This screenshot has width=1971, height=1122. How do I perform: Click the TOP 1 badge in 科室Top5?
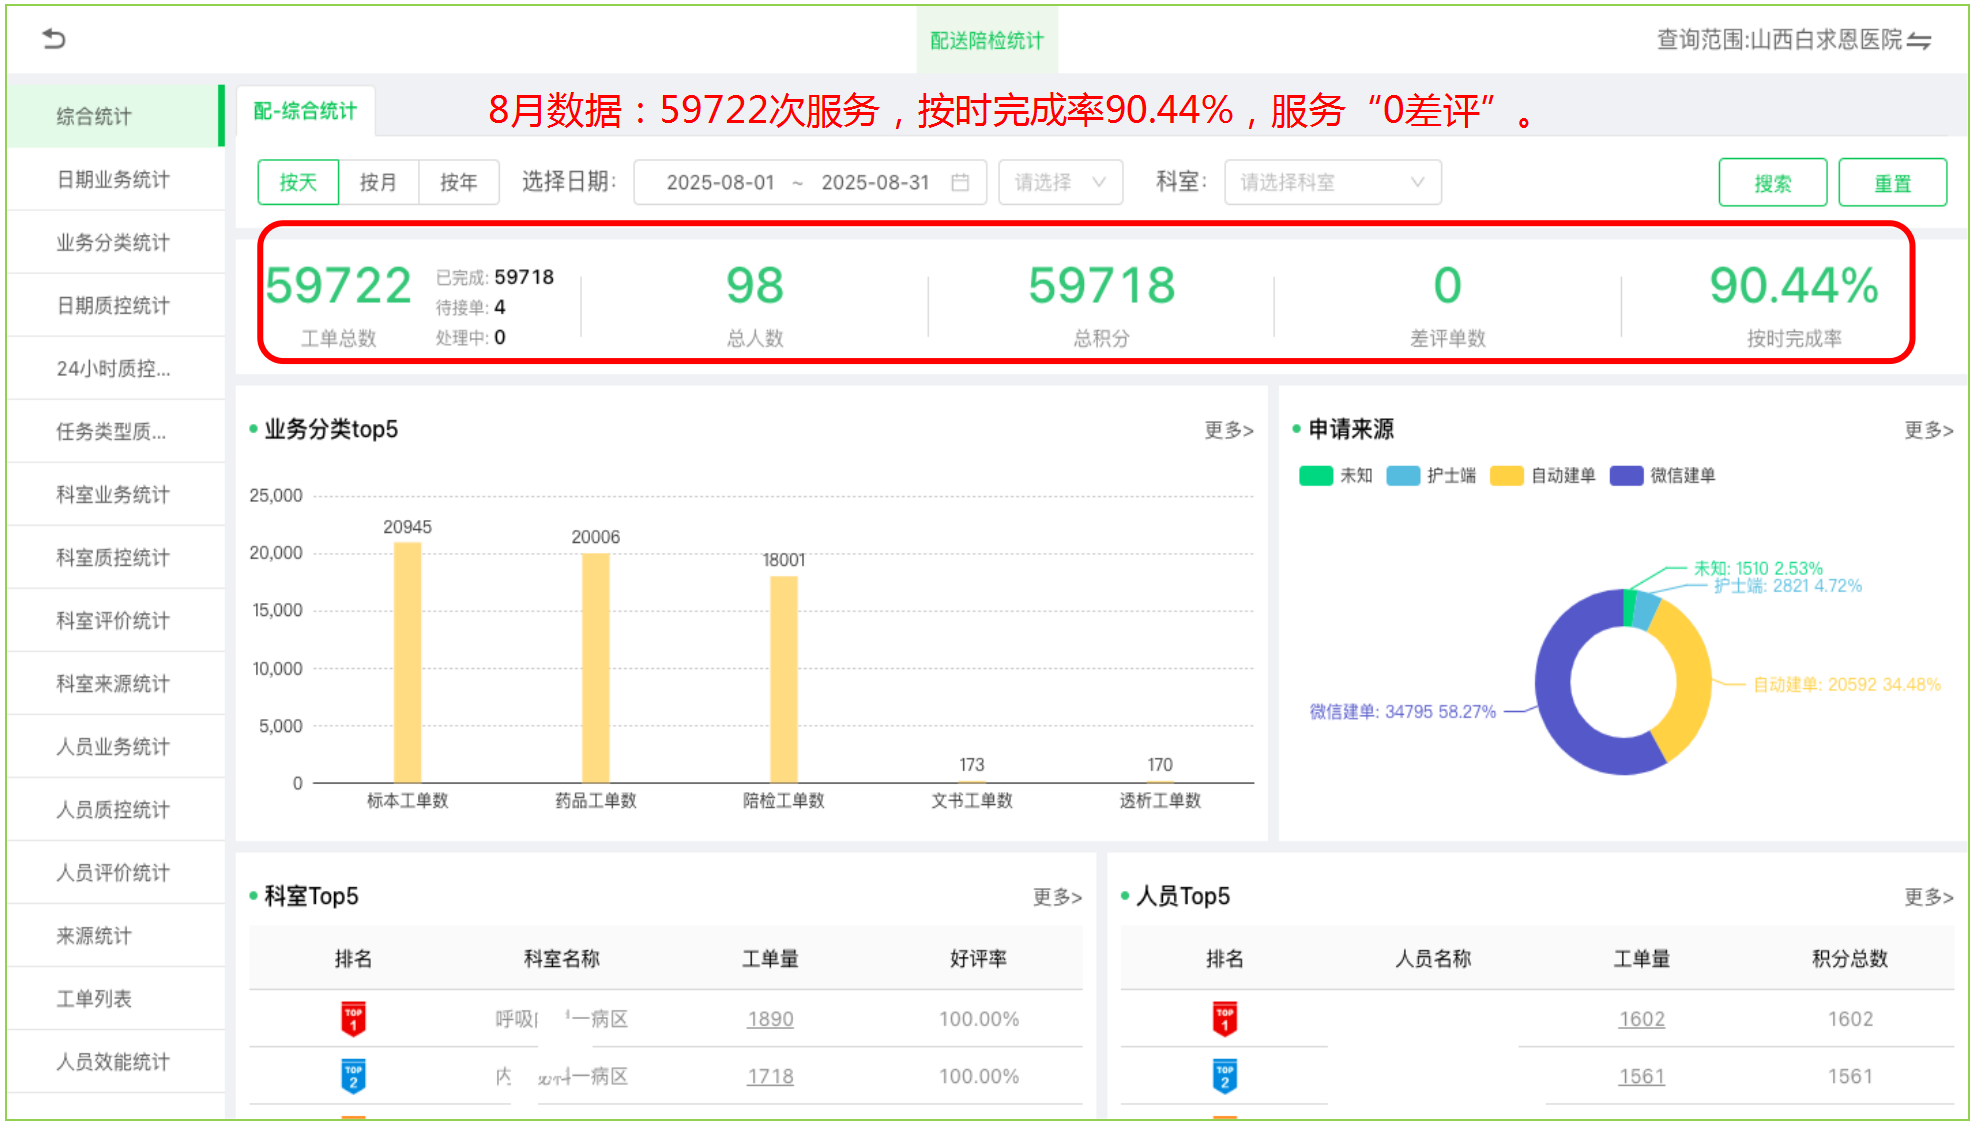pos(353,1019)
